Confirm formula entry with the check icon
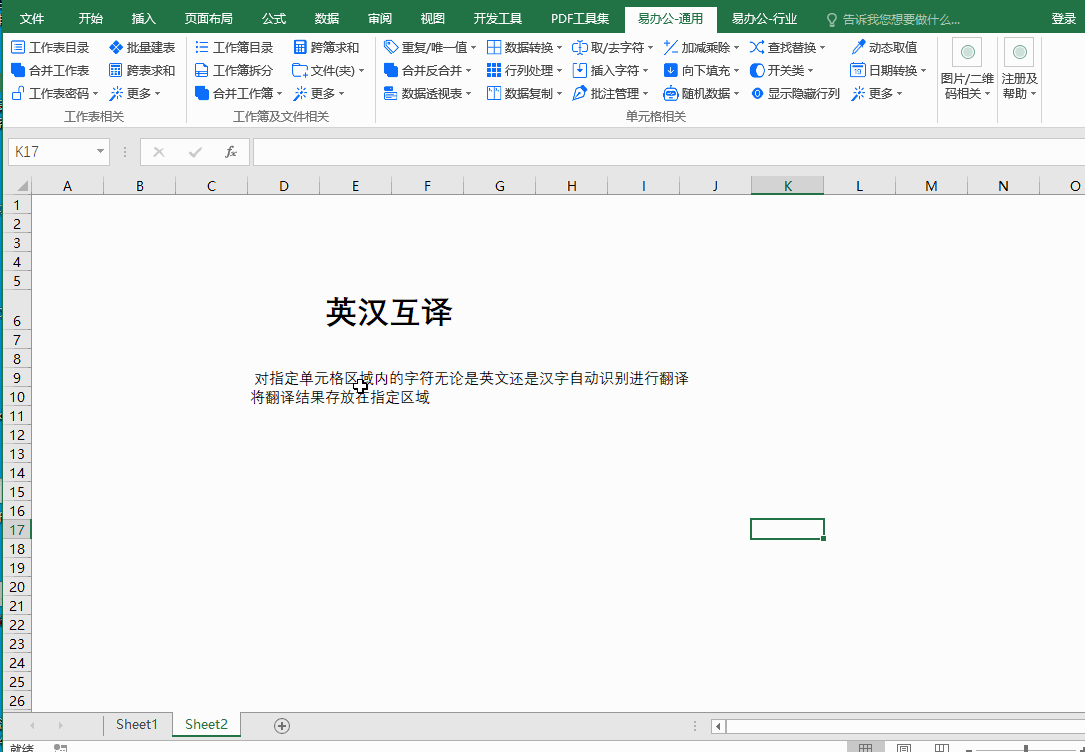The width and height of the screenshot is (1085, 752). 195,152
